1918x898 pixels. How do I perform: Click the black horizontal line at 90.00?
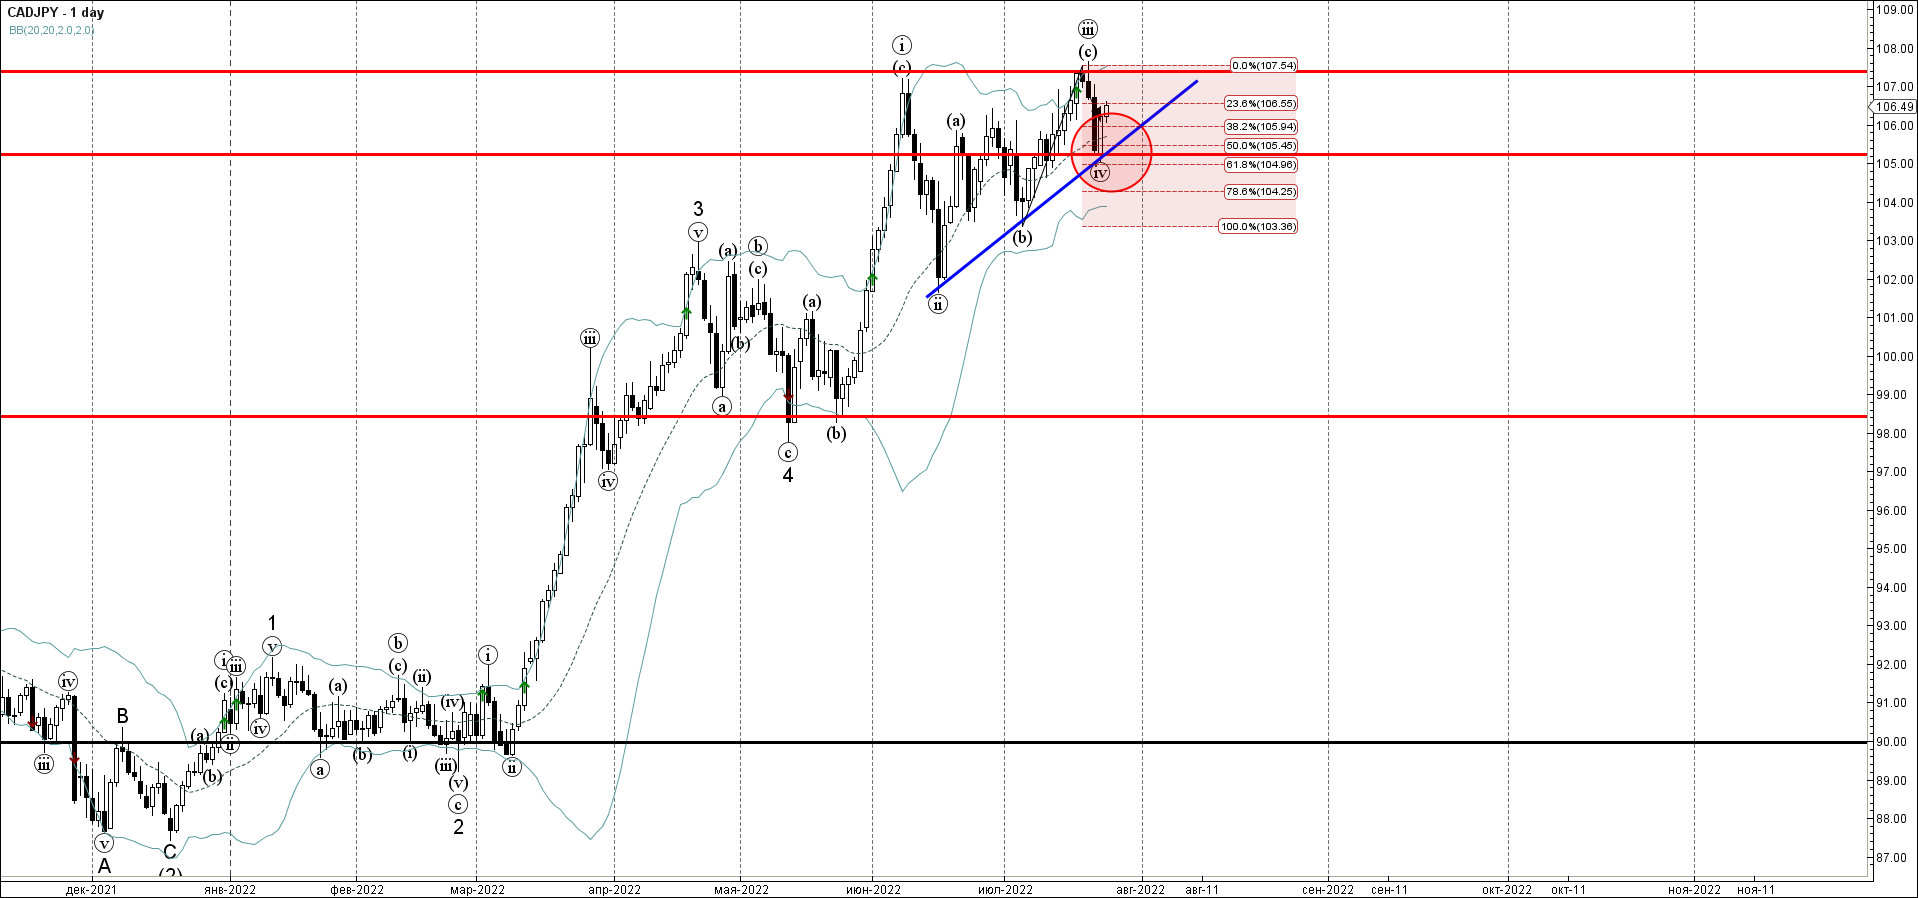[934, 742]
